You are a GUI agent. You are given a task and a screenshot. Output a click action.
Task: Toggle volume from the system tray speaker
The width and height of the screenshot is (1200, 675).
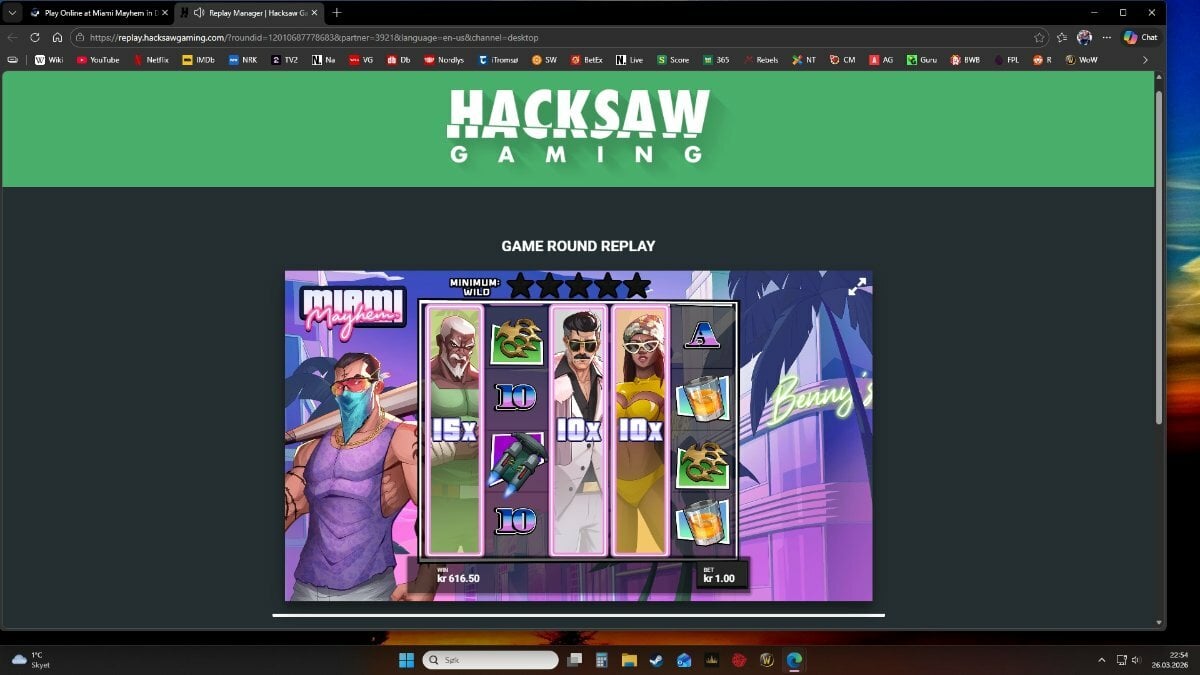coord(1137,660)
